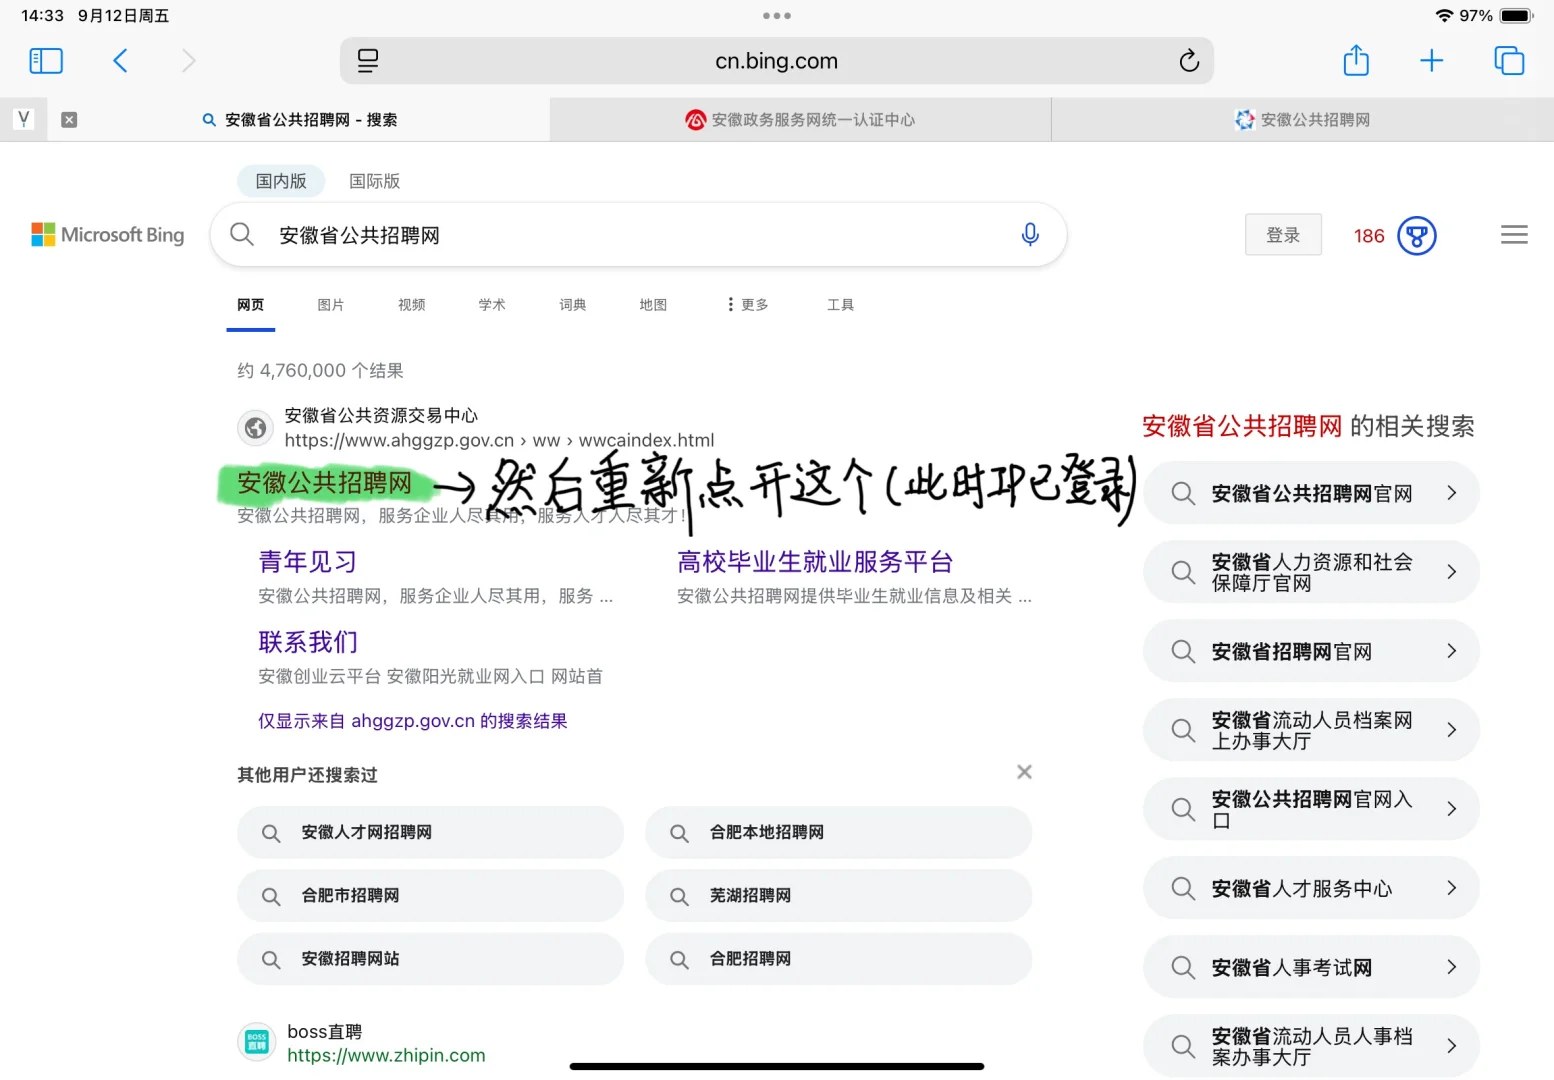1554x1080 pixels.
Task: Open related search 安徽省人才服务中心
Action: pos(1311,888)
